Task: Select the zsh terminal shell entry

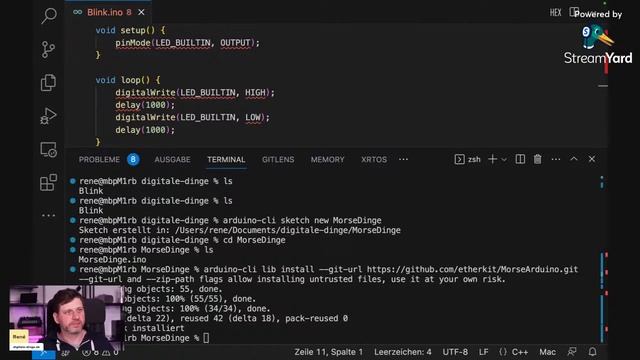Action: tap(468, 159)
